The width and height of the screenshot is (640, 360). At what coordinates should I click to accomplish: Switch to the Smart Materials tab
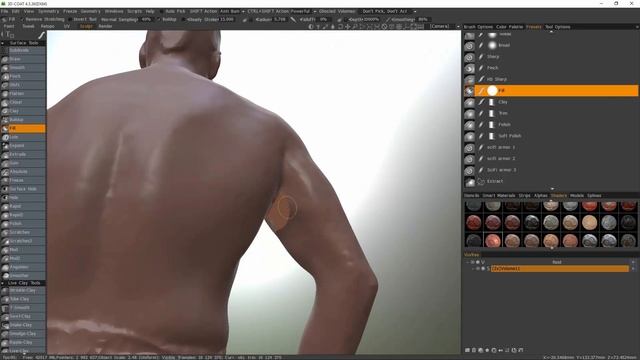(x=499, y=196)
